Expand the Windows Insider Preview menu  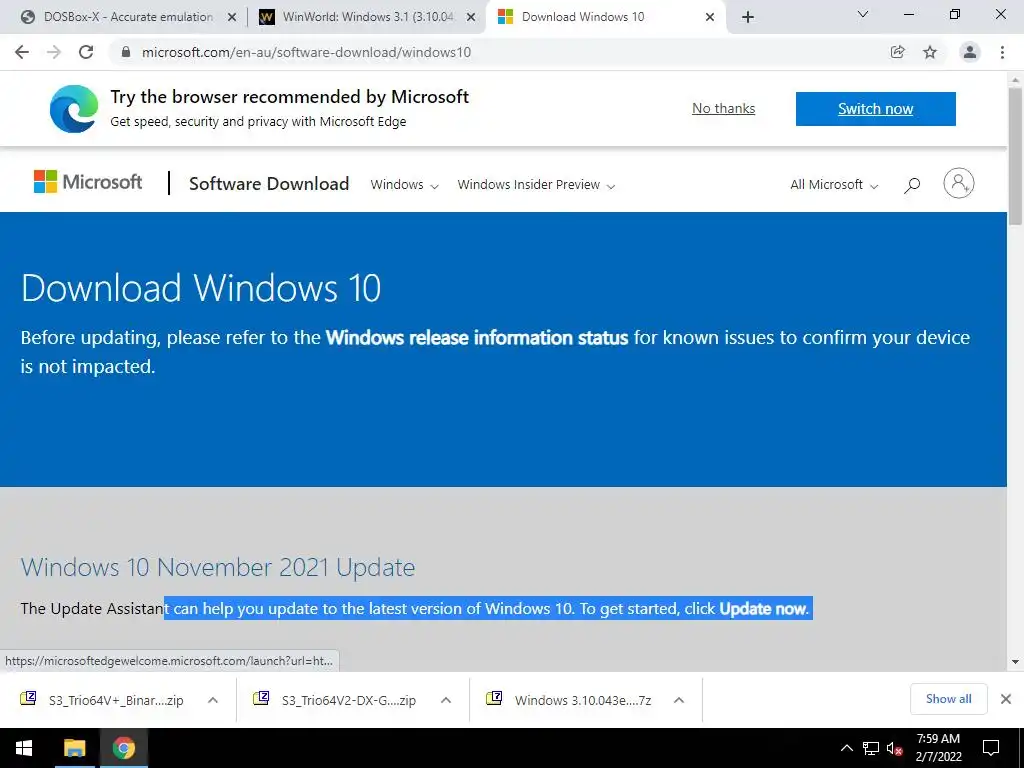pyautogui.click(x=536, y=185)
